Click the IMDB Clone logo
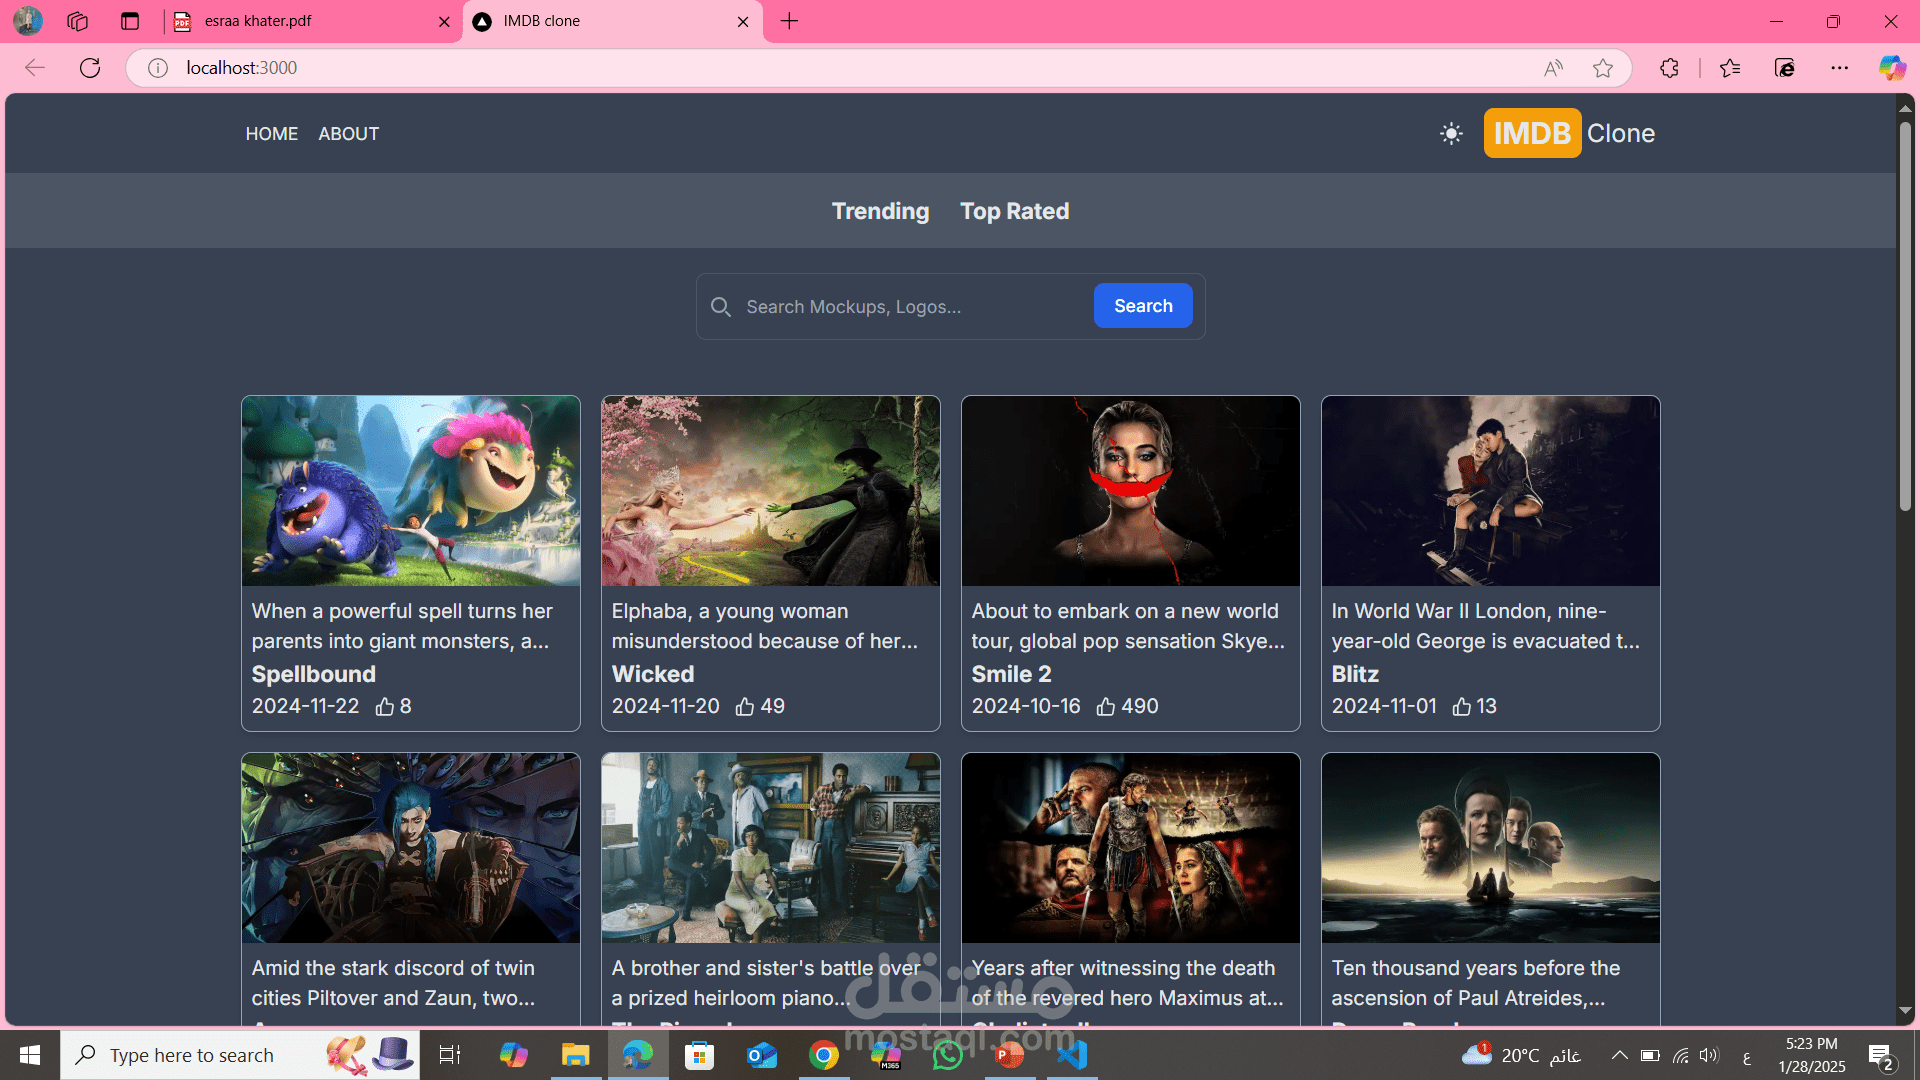The height and width of the screenshot is (1080, 1920). point(1569,133)
